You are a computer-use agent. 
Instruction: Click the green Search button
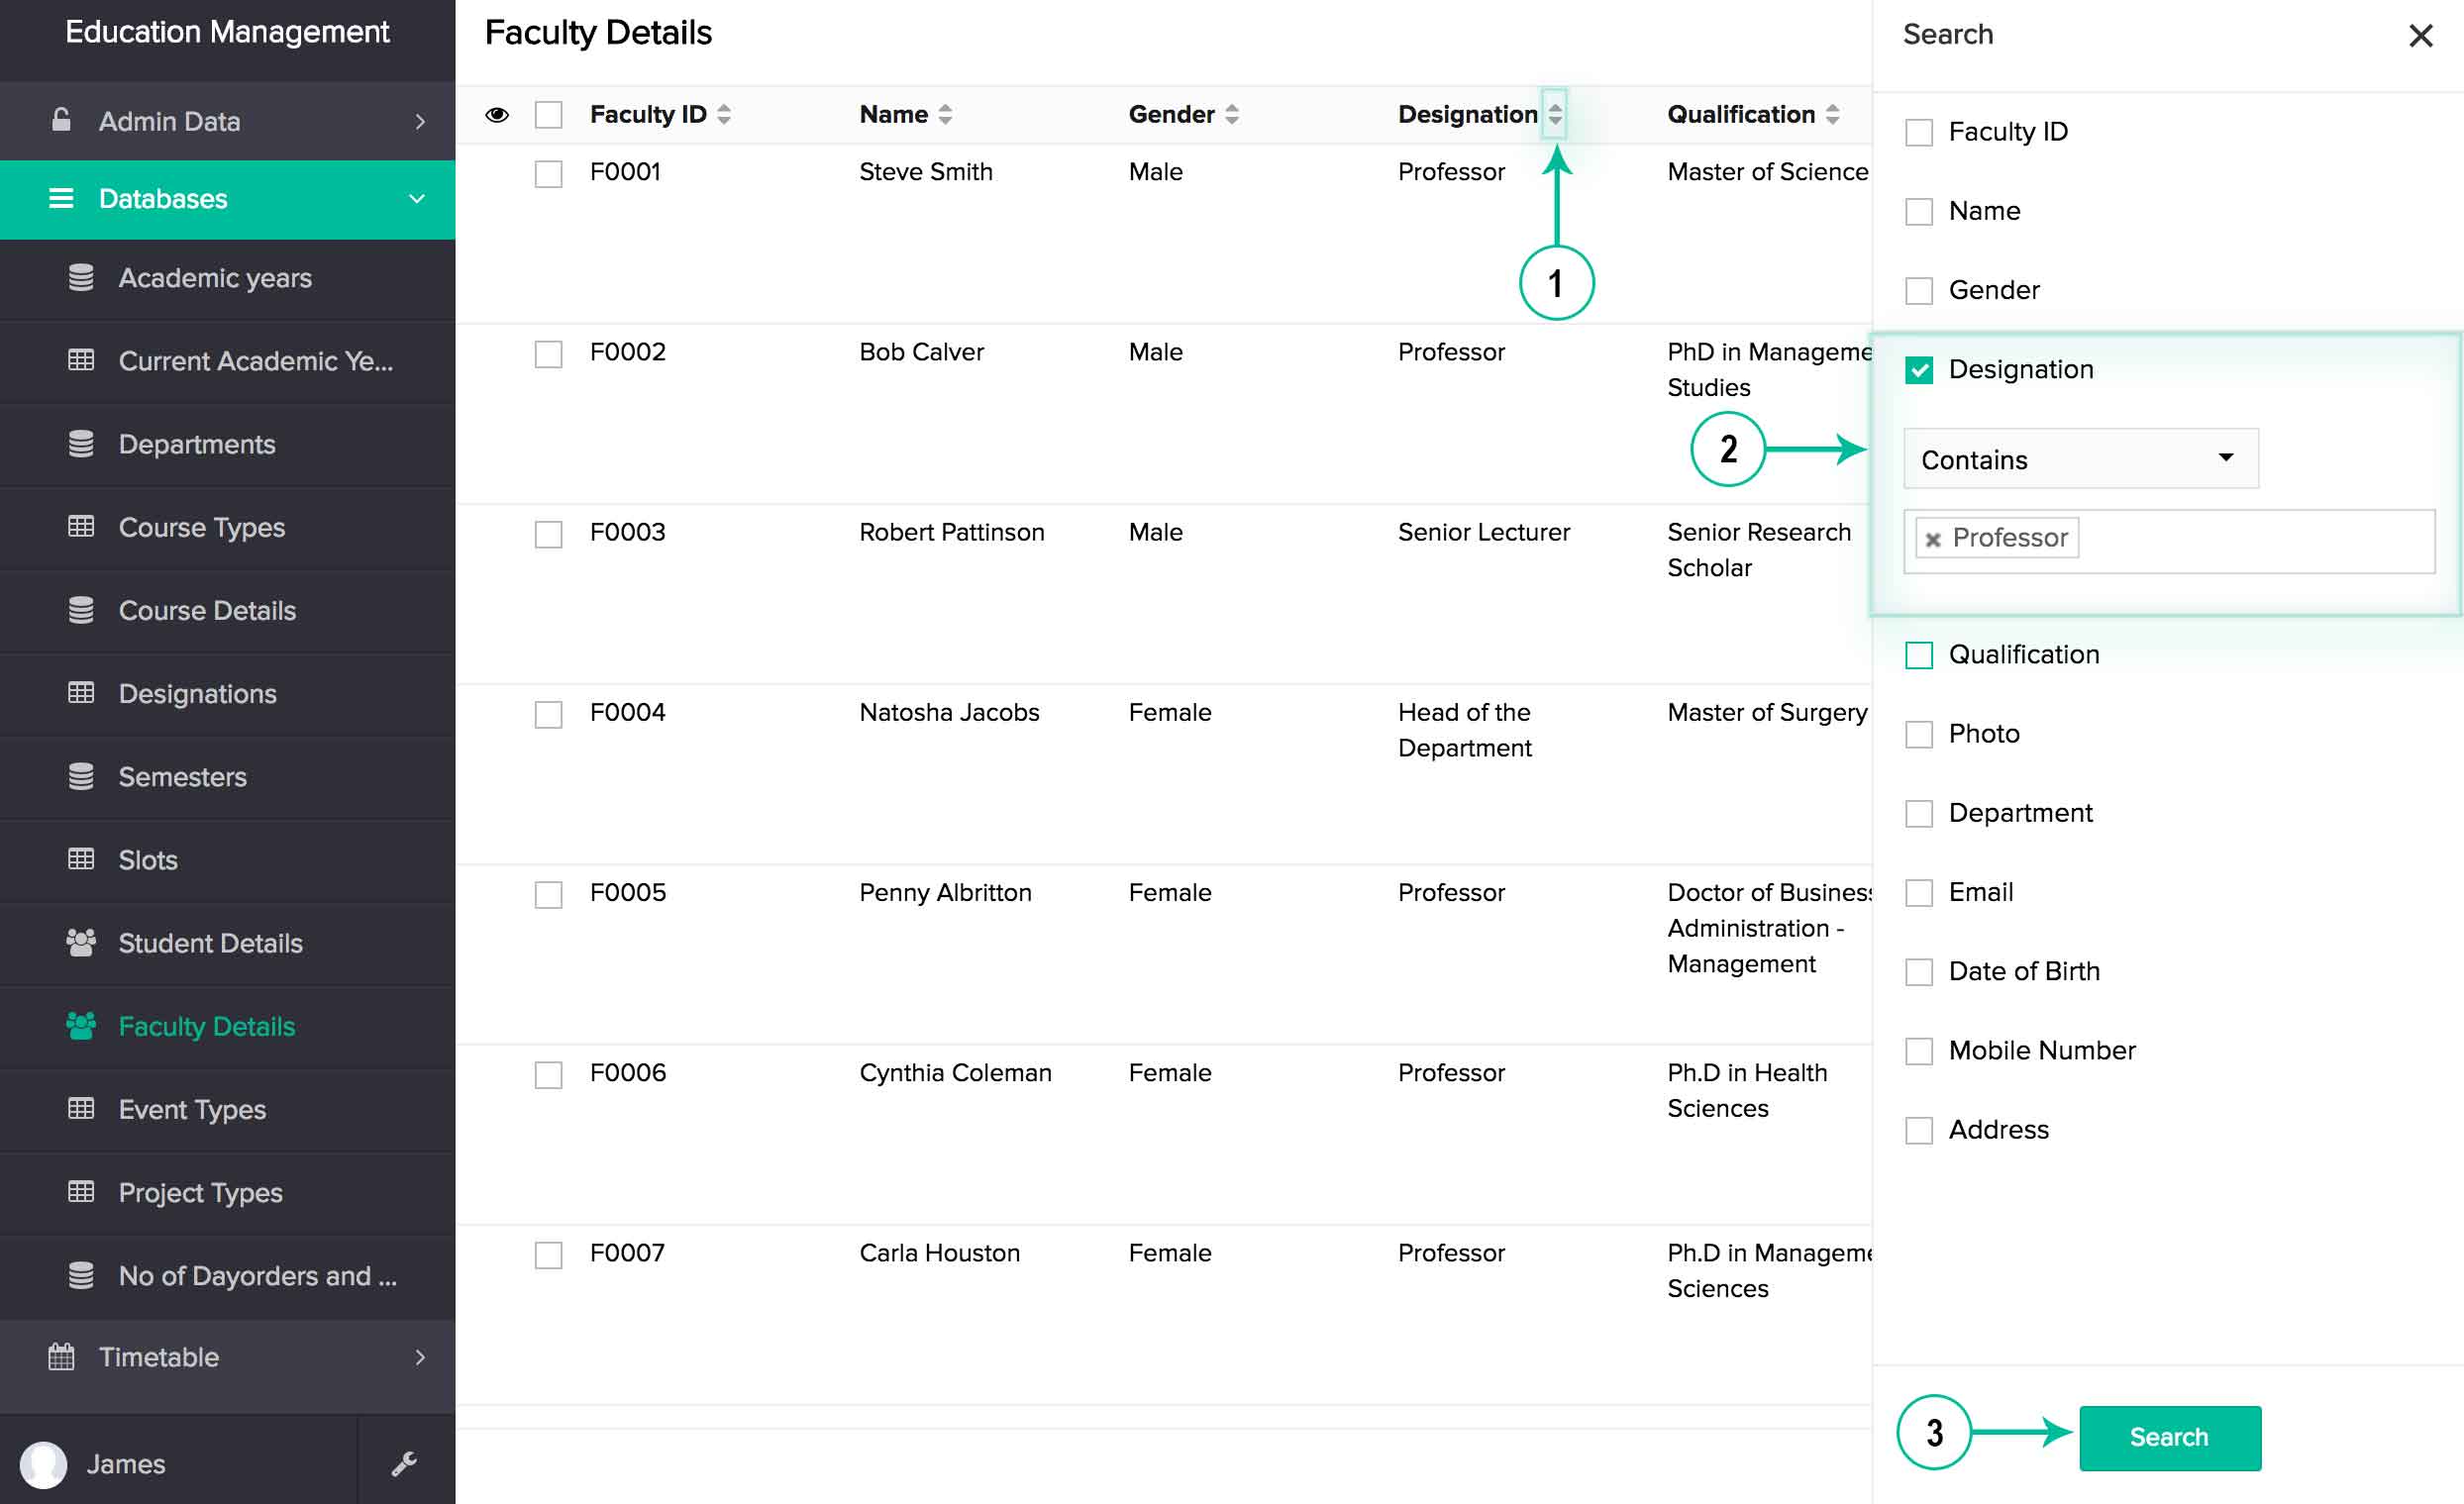tap(2170, 1437)
